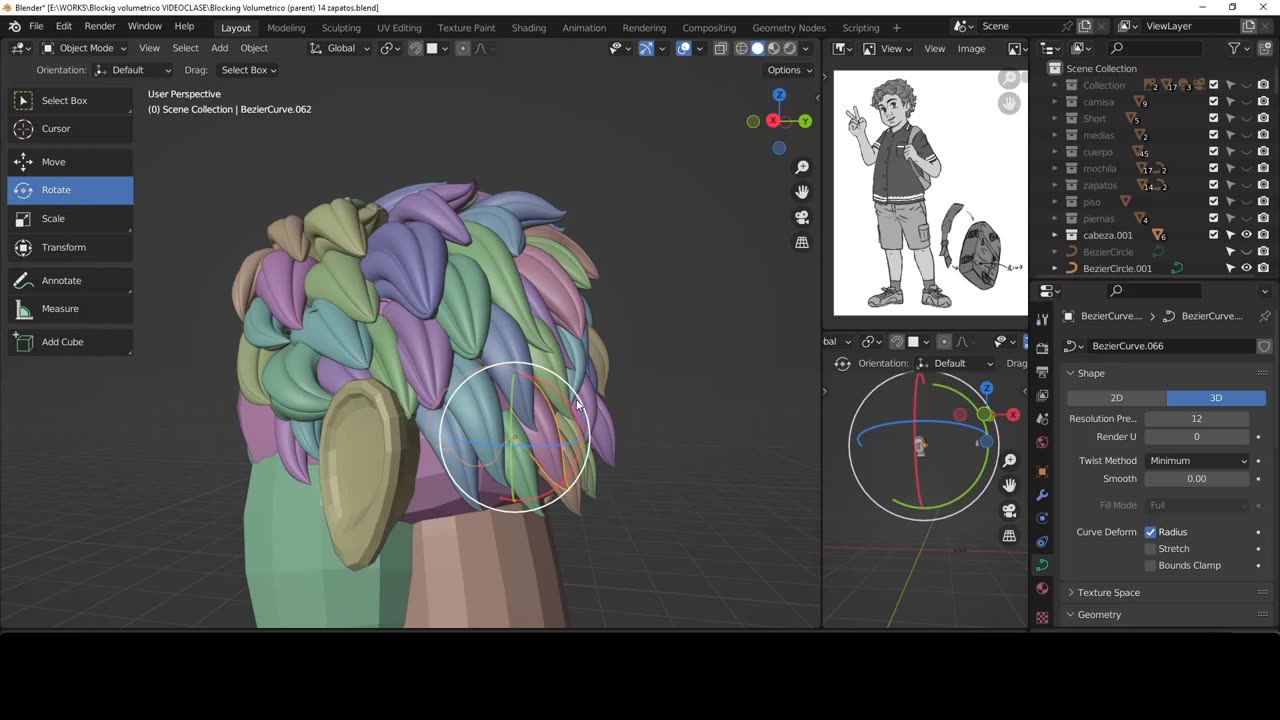Expand the cabeza.001 collection
This screenshot has width=1280, height=720.
1054,235
